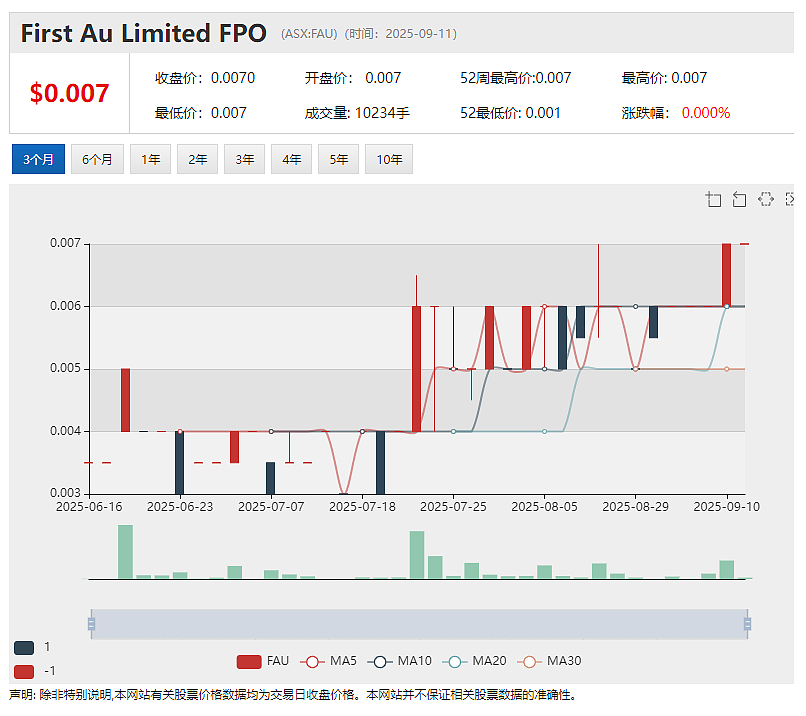The width and height of the screenshot is (806, 716).
Task: Click the 成交量: 10234手 value
Action: coord(357,113)
